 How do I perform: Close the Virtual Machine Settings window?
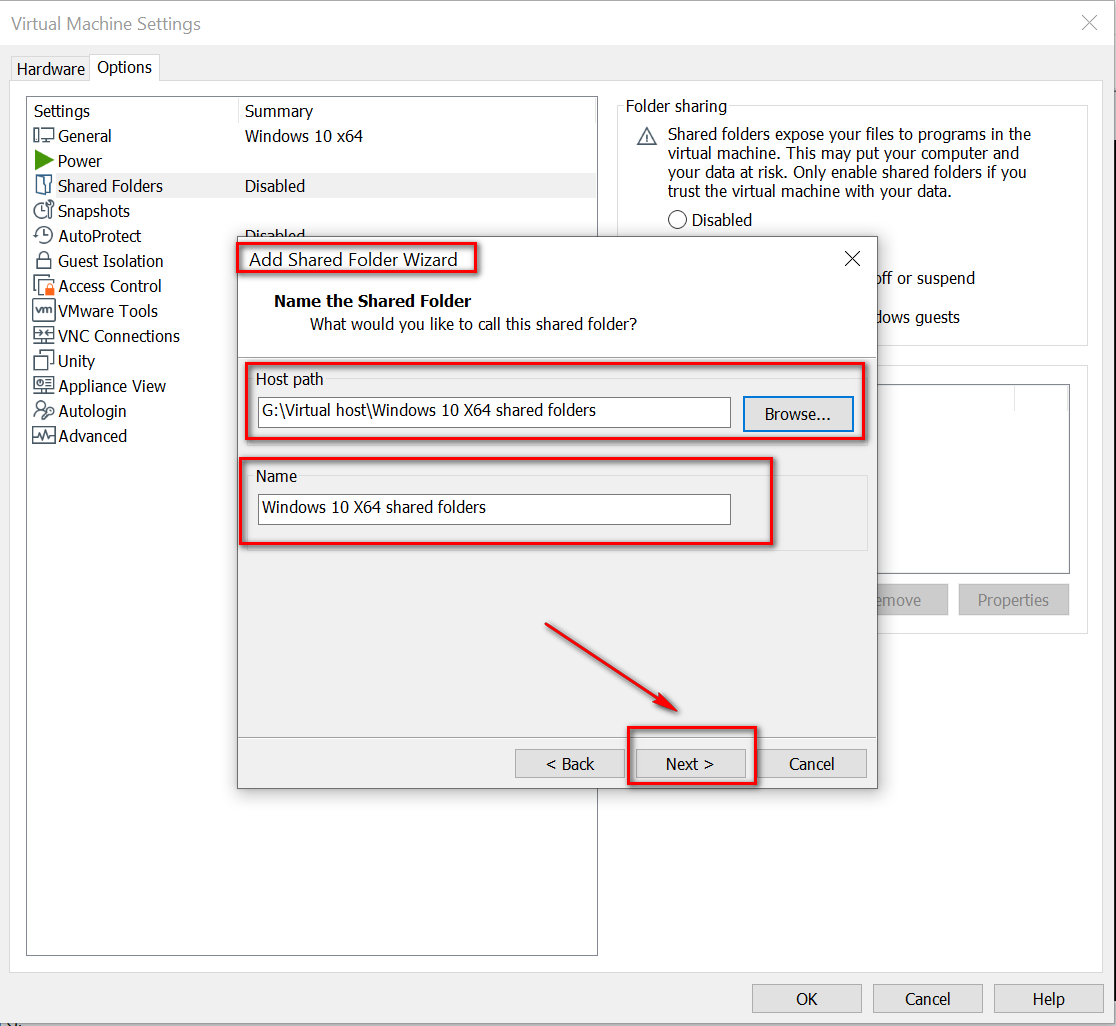[x=1089, y=23]
